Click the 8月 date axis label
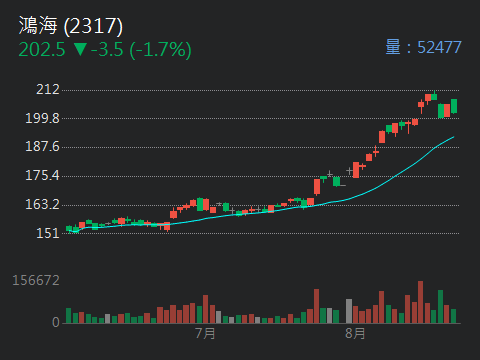This screenshot has height=360, width=480. (355, 333)
